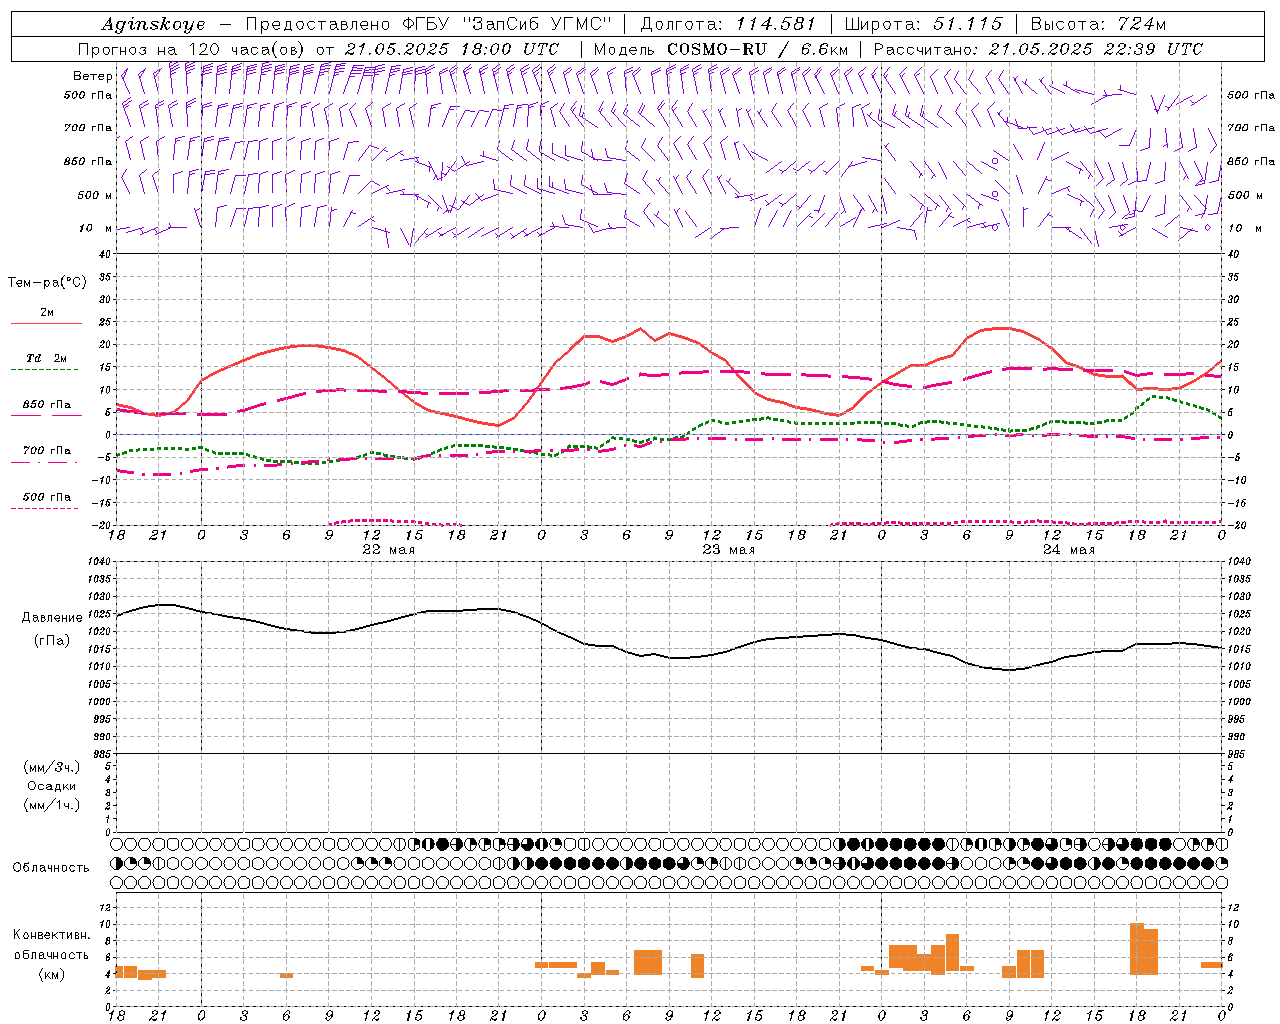The width and height of the screenshot is (1280, 1024).
Task: Click the "Тем-ра(°C)" temperature panel label
Action: (x=47, y=282)
